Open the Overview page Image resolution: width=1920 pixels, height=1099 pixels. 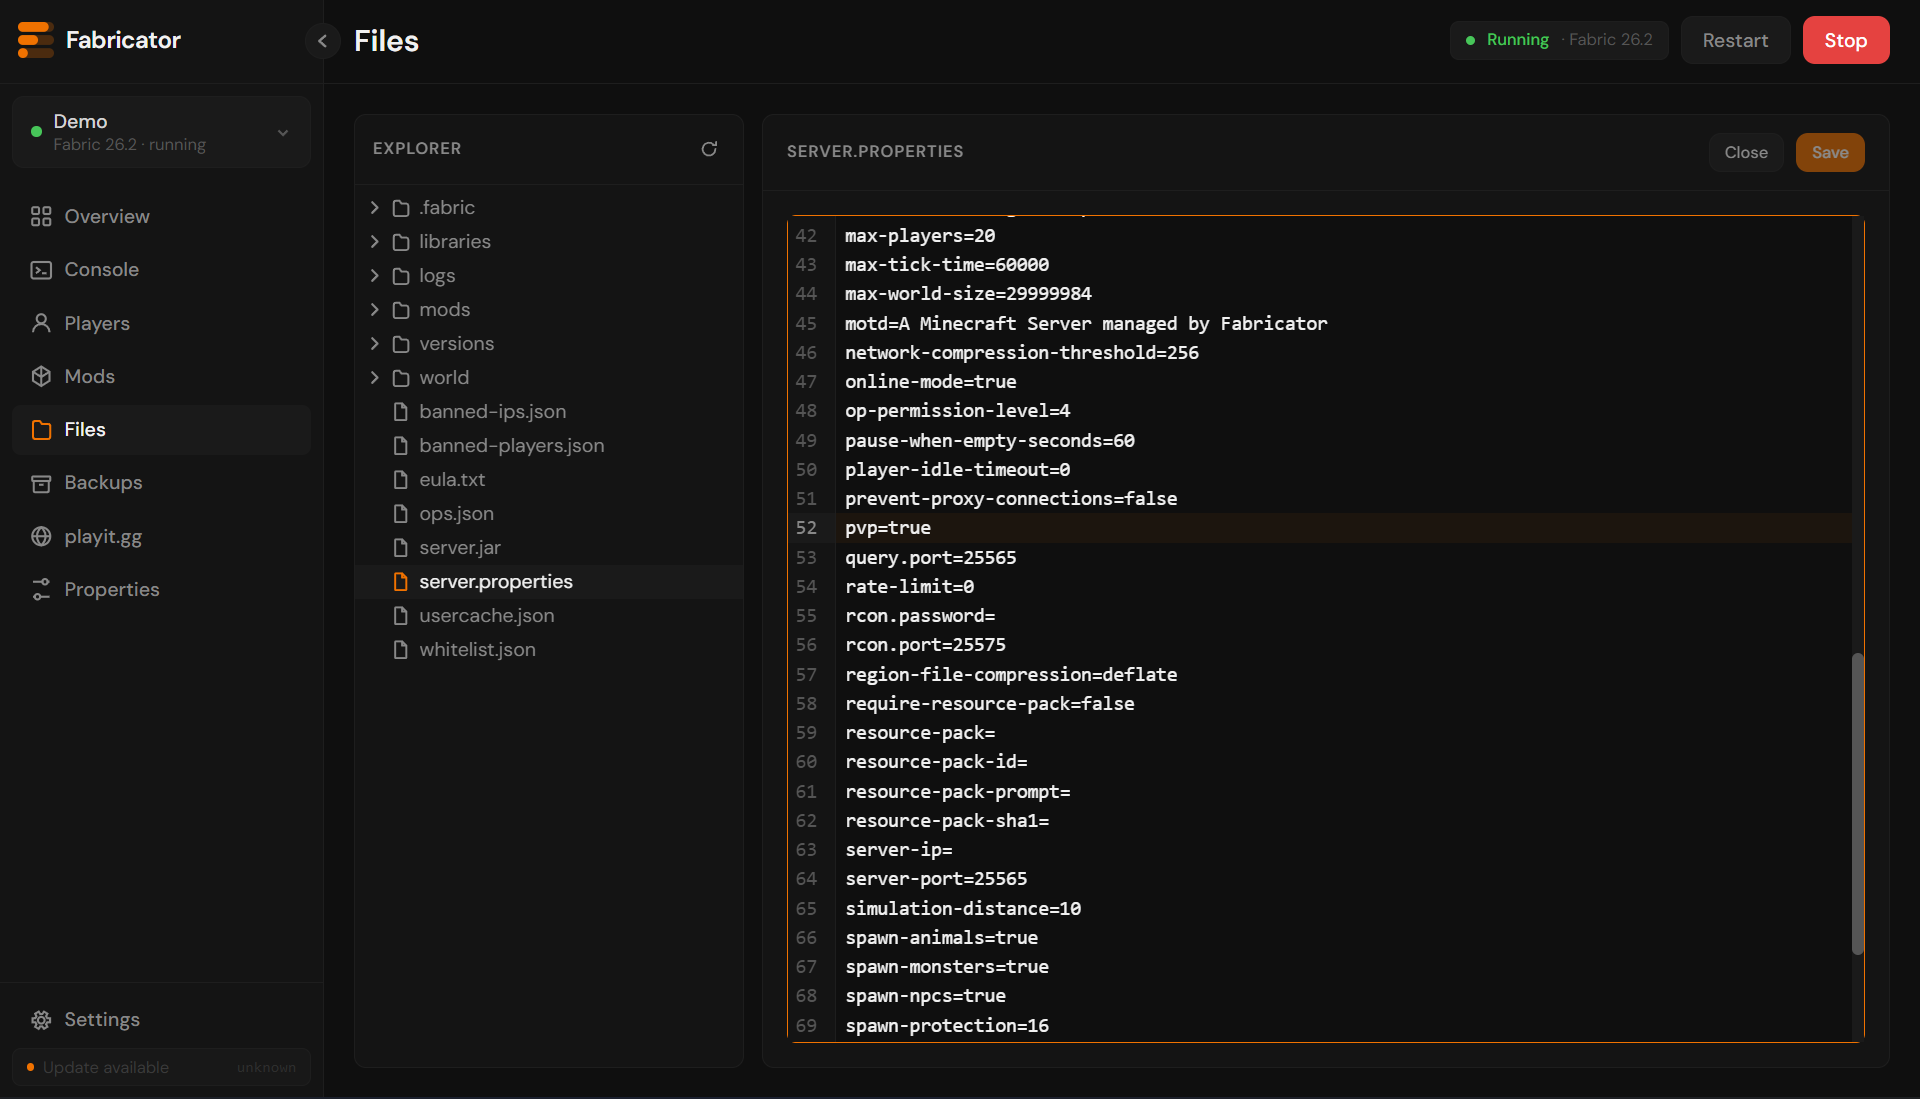tap(161, 217)
